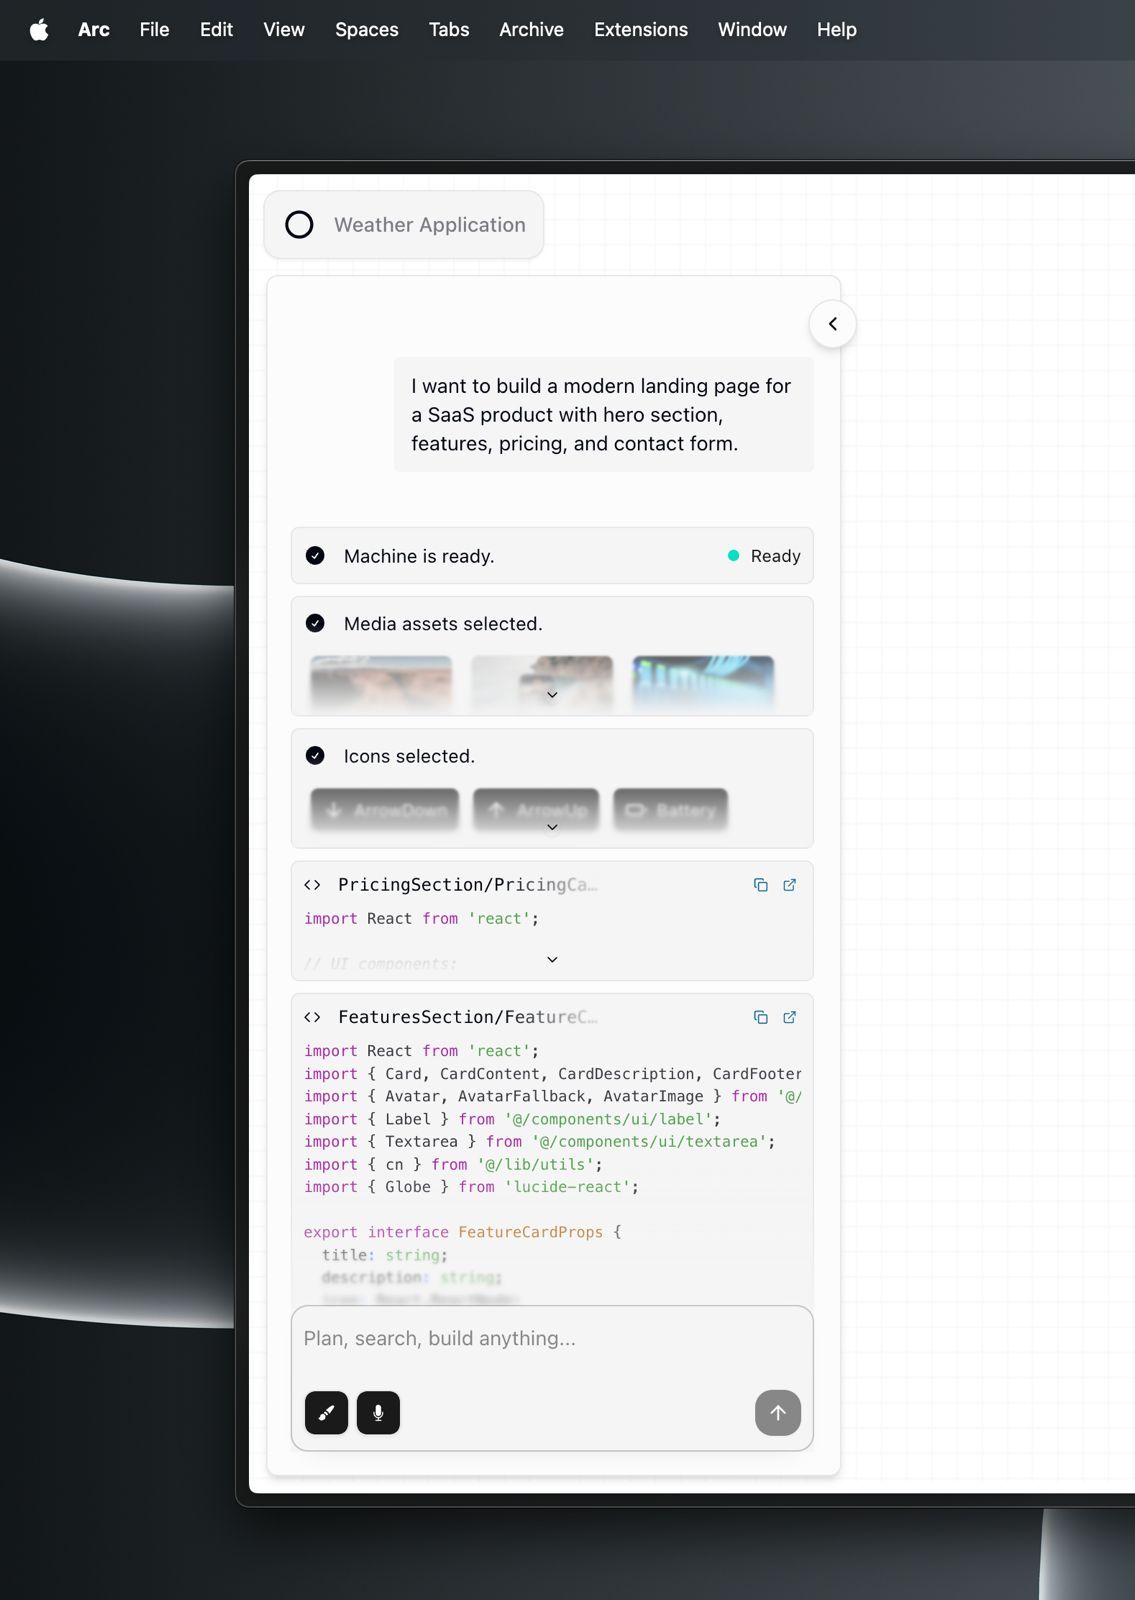Open the View menu
Screen dimensions: 1135x1600
[x=284, y=30]
